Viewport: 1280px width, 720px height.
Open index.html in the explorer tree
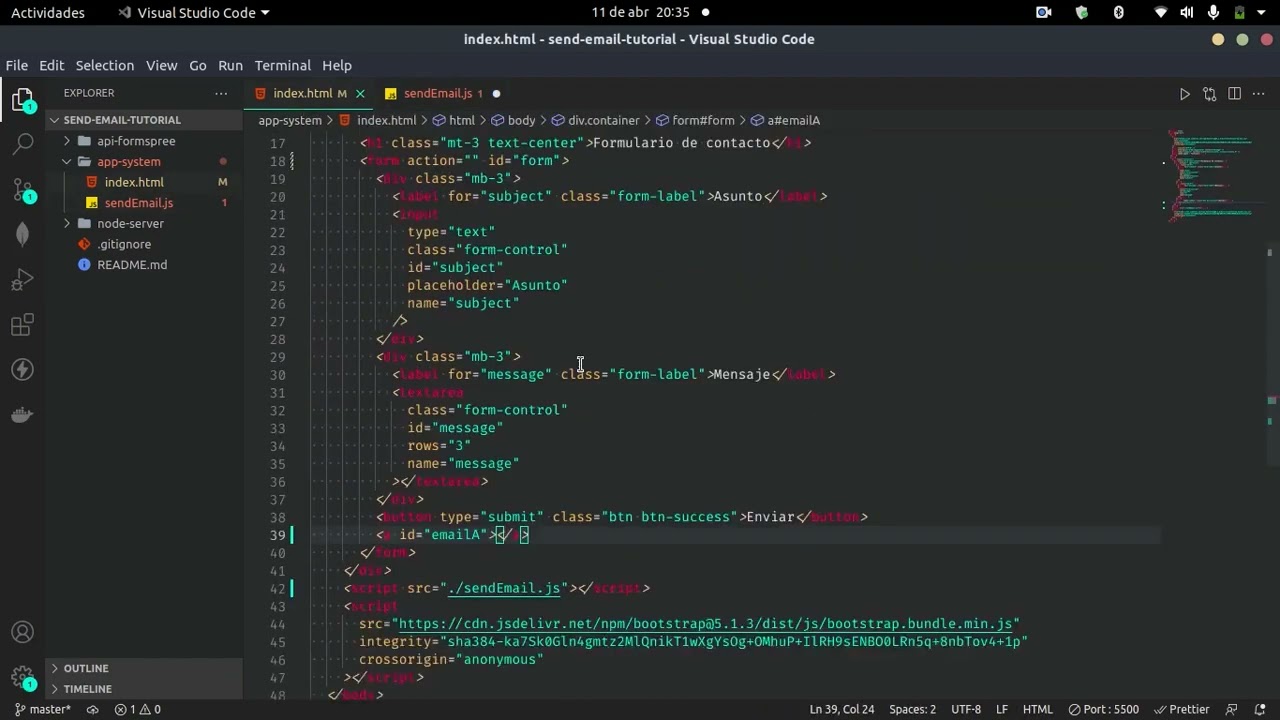point(134,182)
